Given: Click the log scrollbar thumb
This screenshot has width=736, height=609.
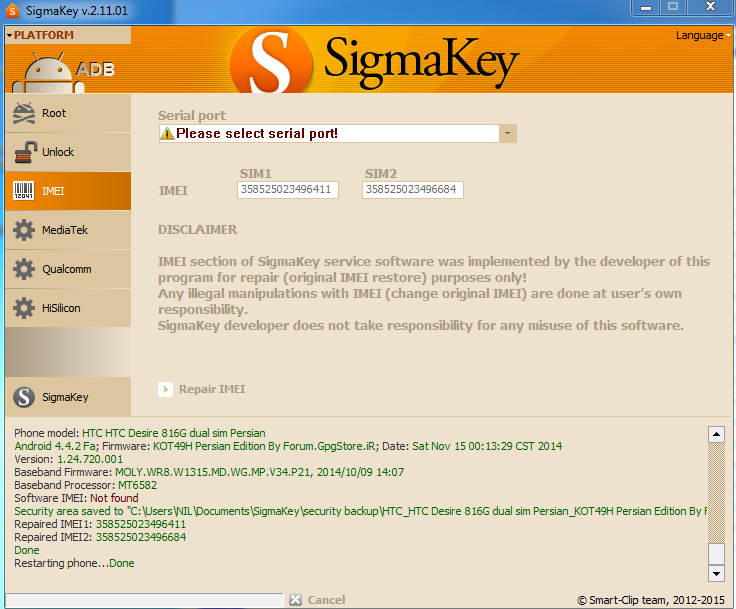Looking at the screenshot, I should coord(716,554).
